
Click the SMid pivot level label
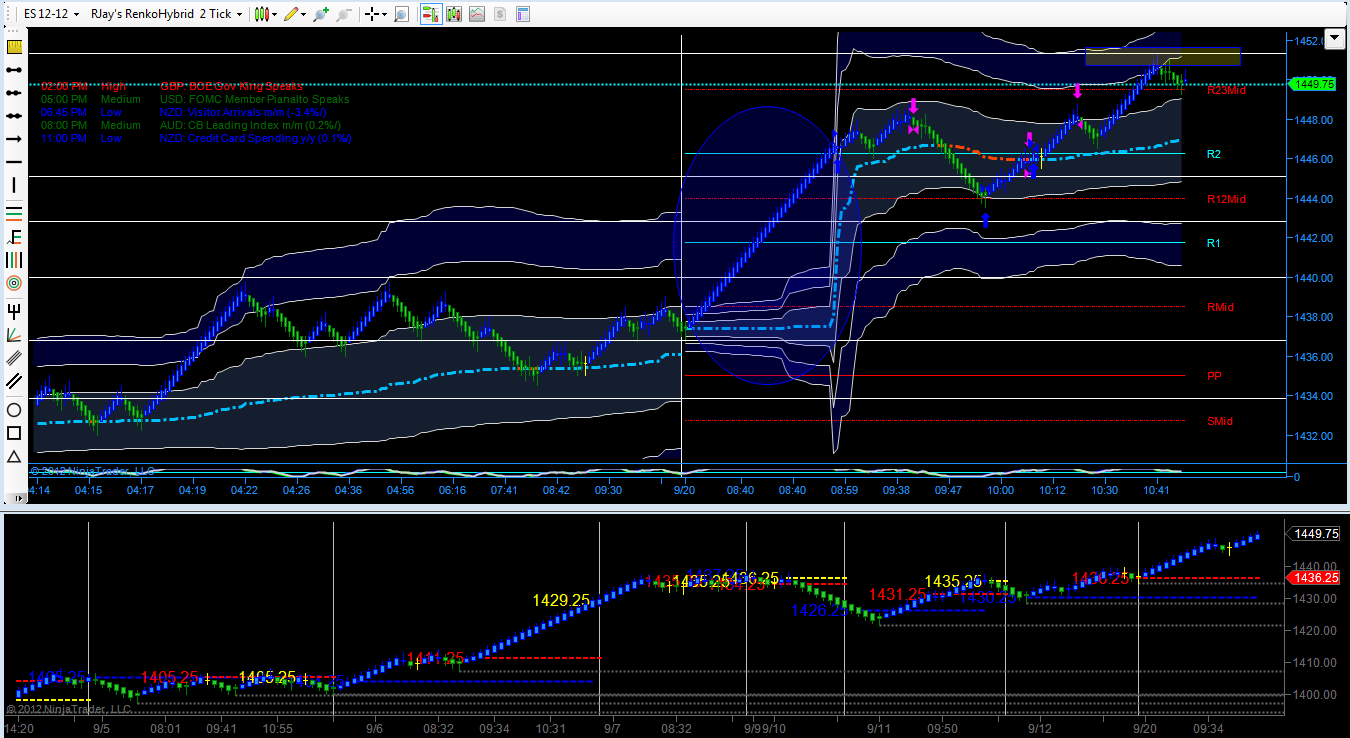tap(1220, 421)
